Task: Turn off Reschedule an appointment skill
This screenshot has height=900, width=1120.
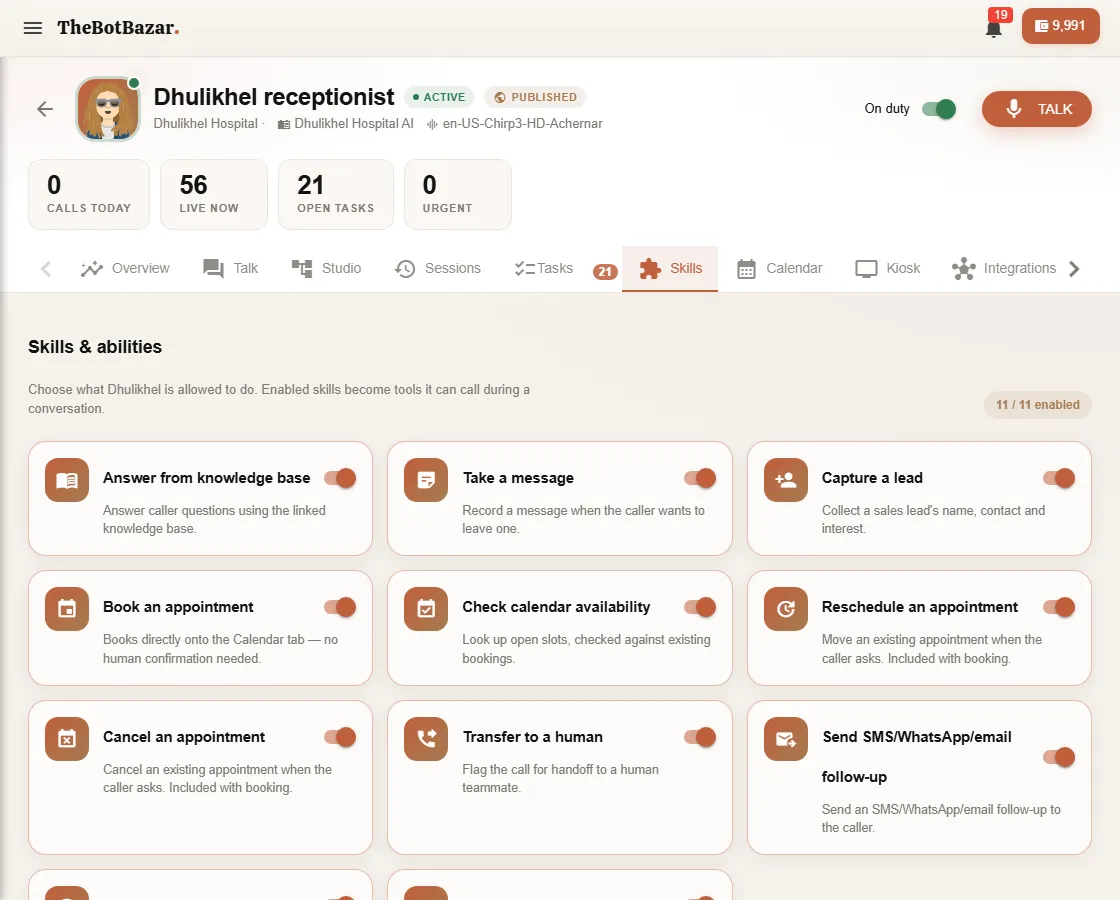Action: coord(1059,607)
